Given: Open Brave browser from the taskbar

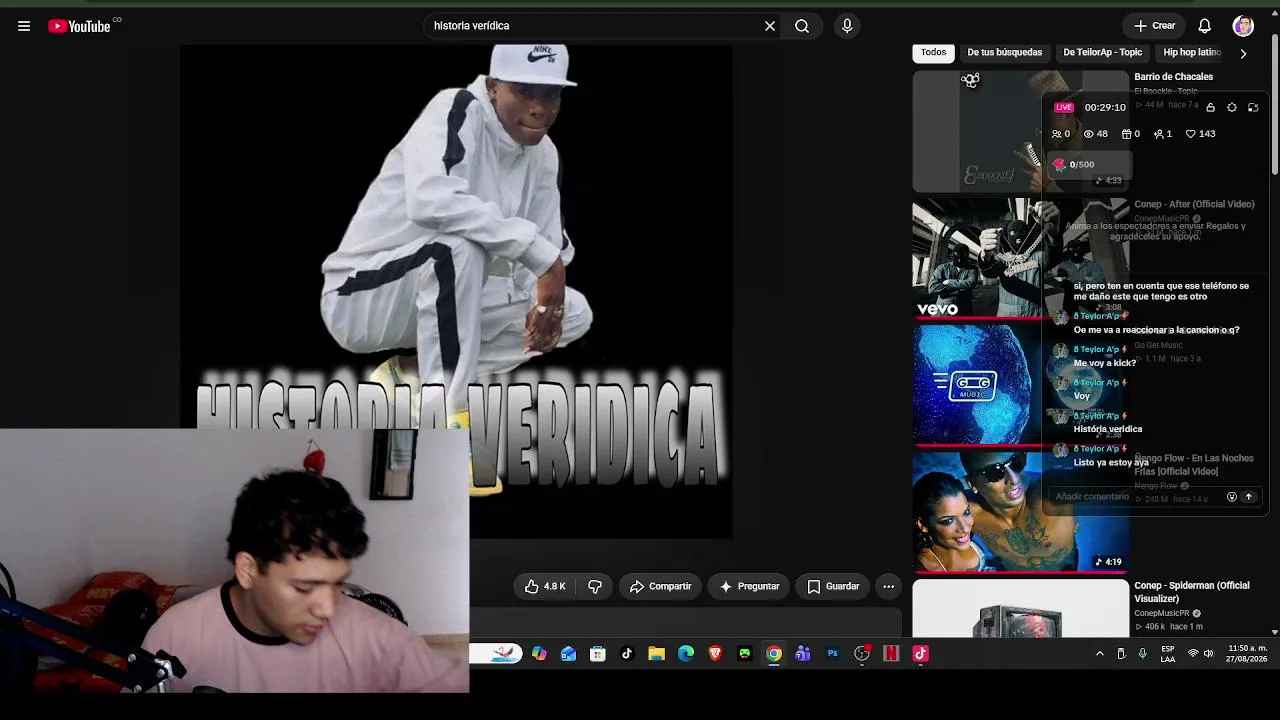Looking at the screenshot, I should 715,654.
